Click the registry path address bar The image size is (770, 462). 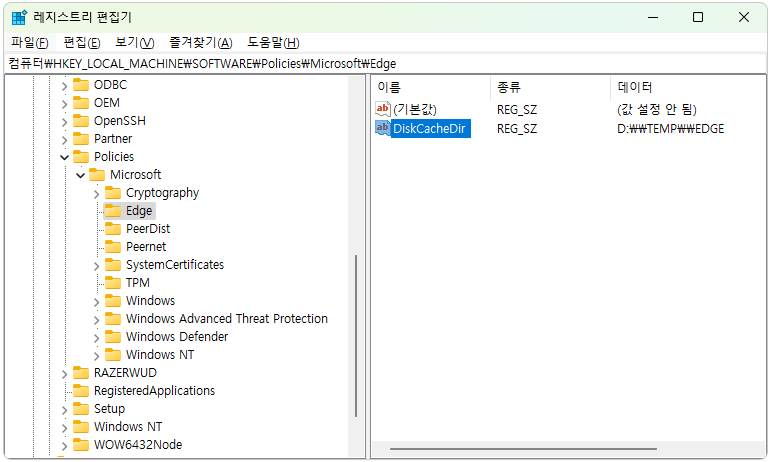385,64
